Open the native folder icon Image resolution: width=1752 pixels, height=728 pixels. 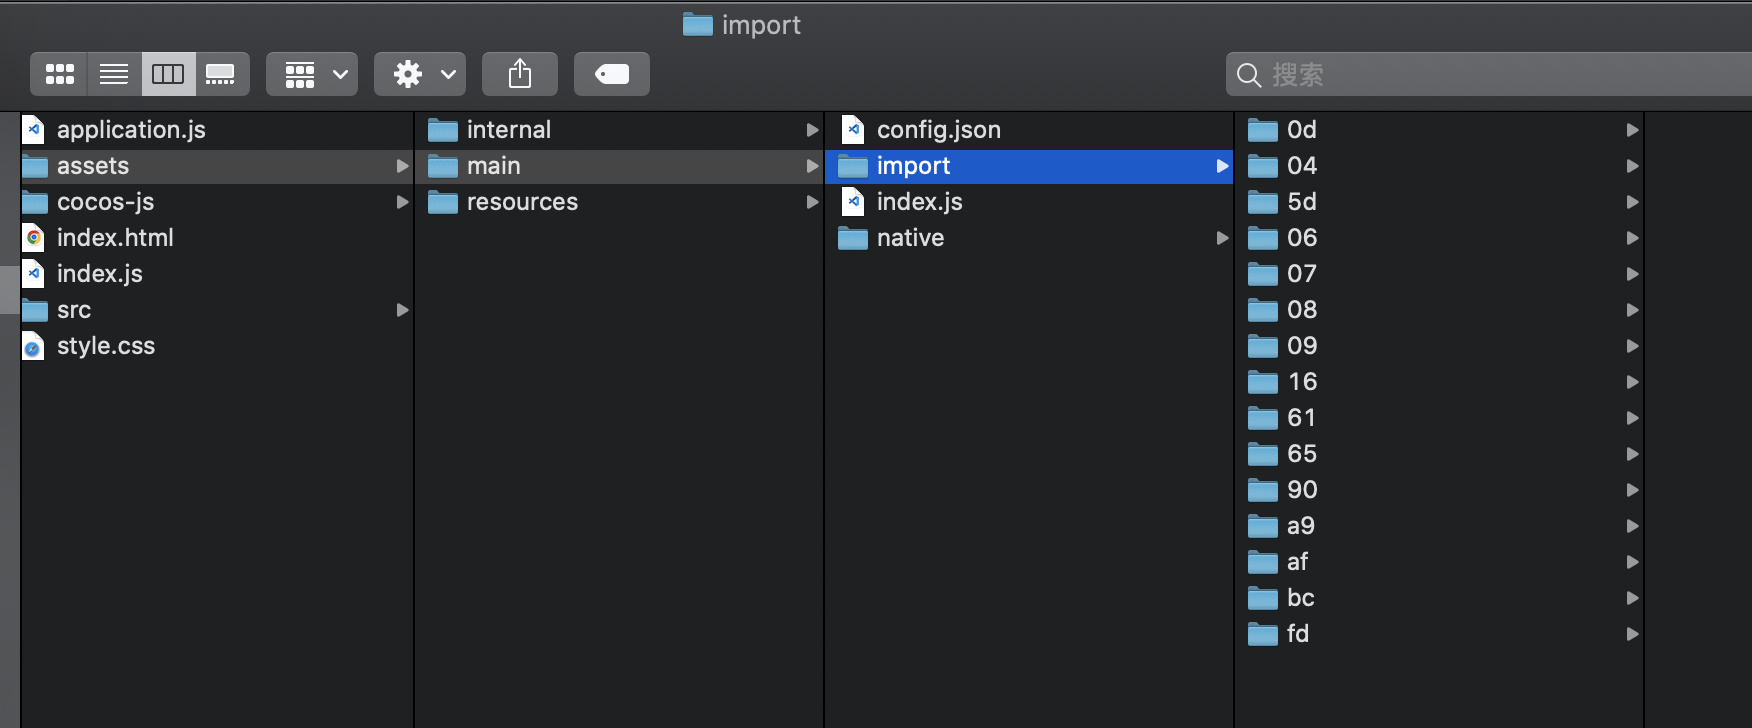(x=853, y=238)
